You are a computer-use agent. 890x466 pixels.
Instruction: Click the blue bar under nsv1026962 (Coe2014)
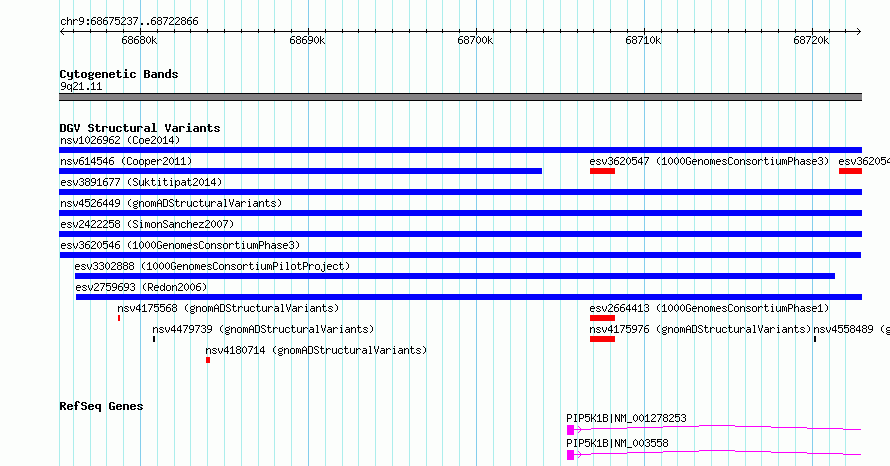460,150
